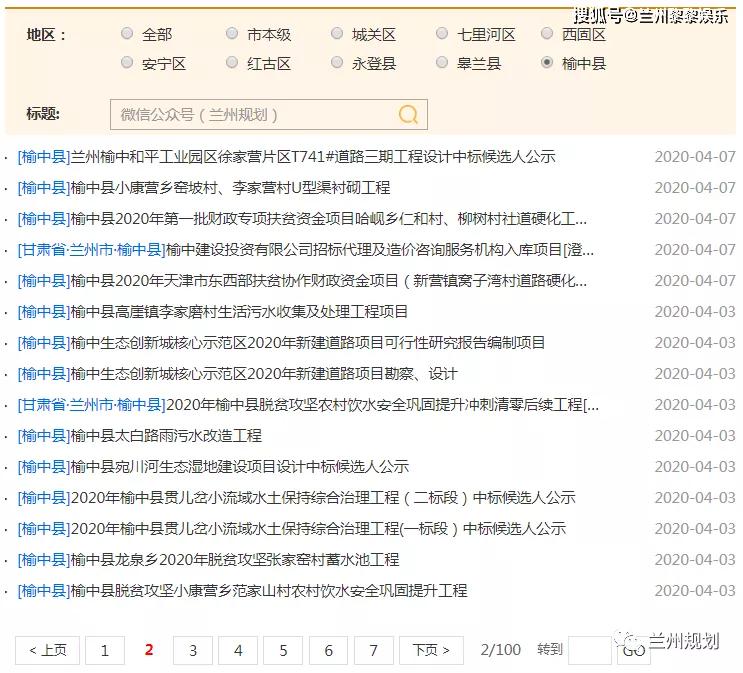Click the 转到 page number input box
The width and height of the screenshot is (743, 673).
click(x=590, y=650)
